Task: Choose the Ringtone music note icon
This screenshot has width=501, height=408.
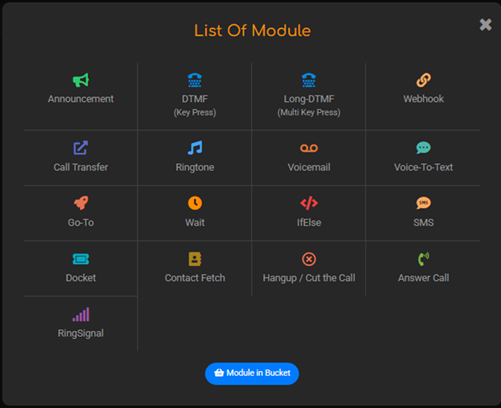Action: pyautogui.click(x=195, y=148)
